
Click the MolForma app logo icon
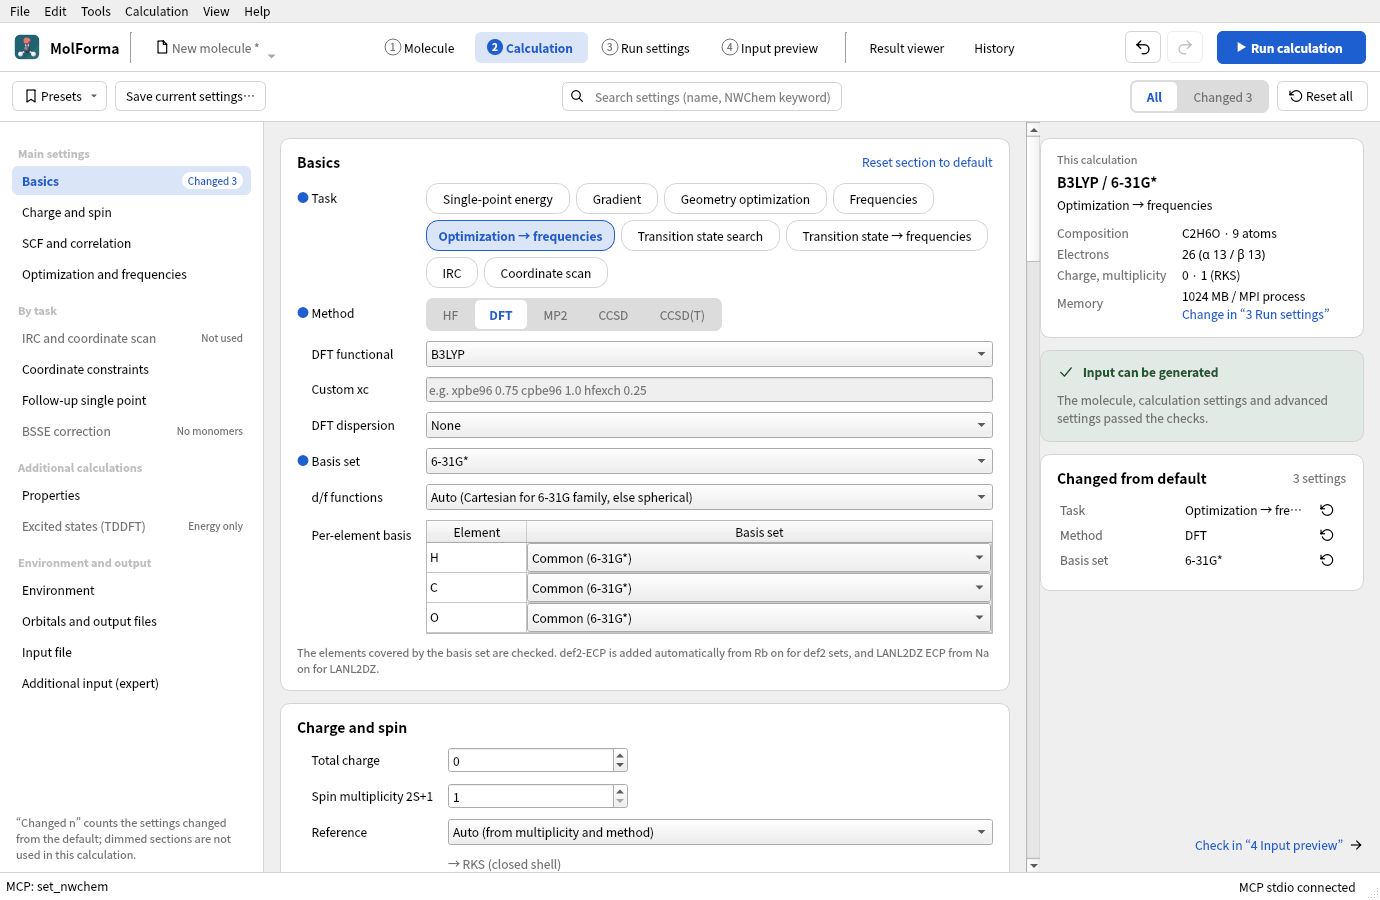pyautogui.click(x=27, y=47)
